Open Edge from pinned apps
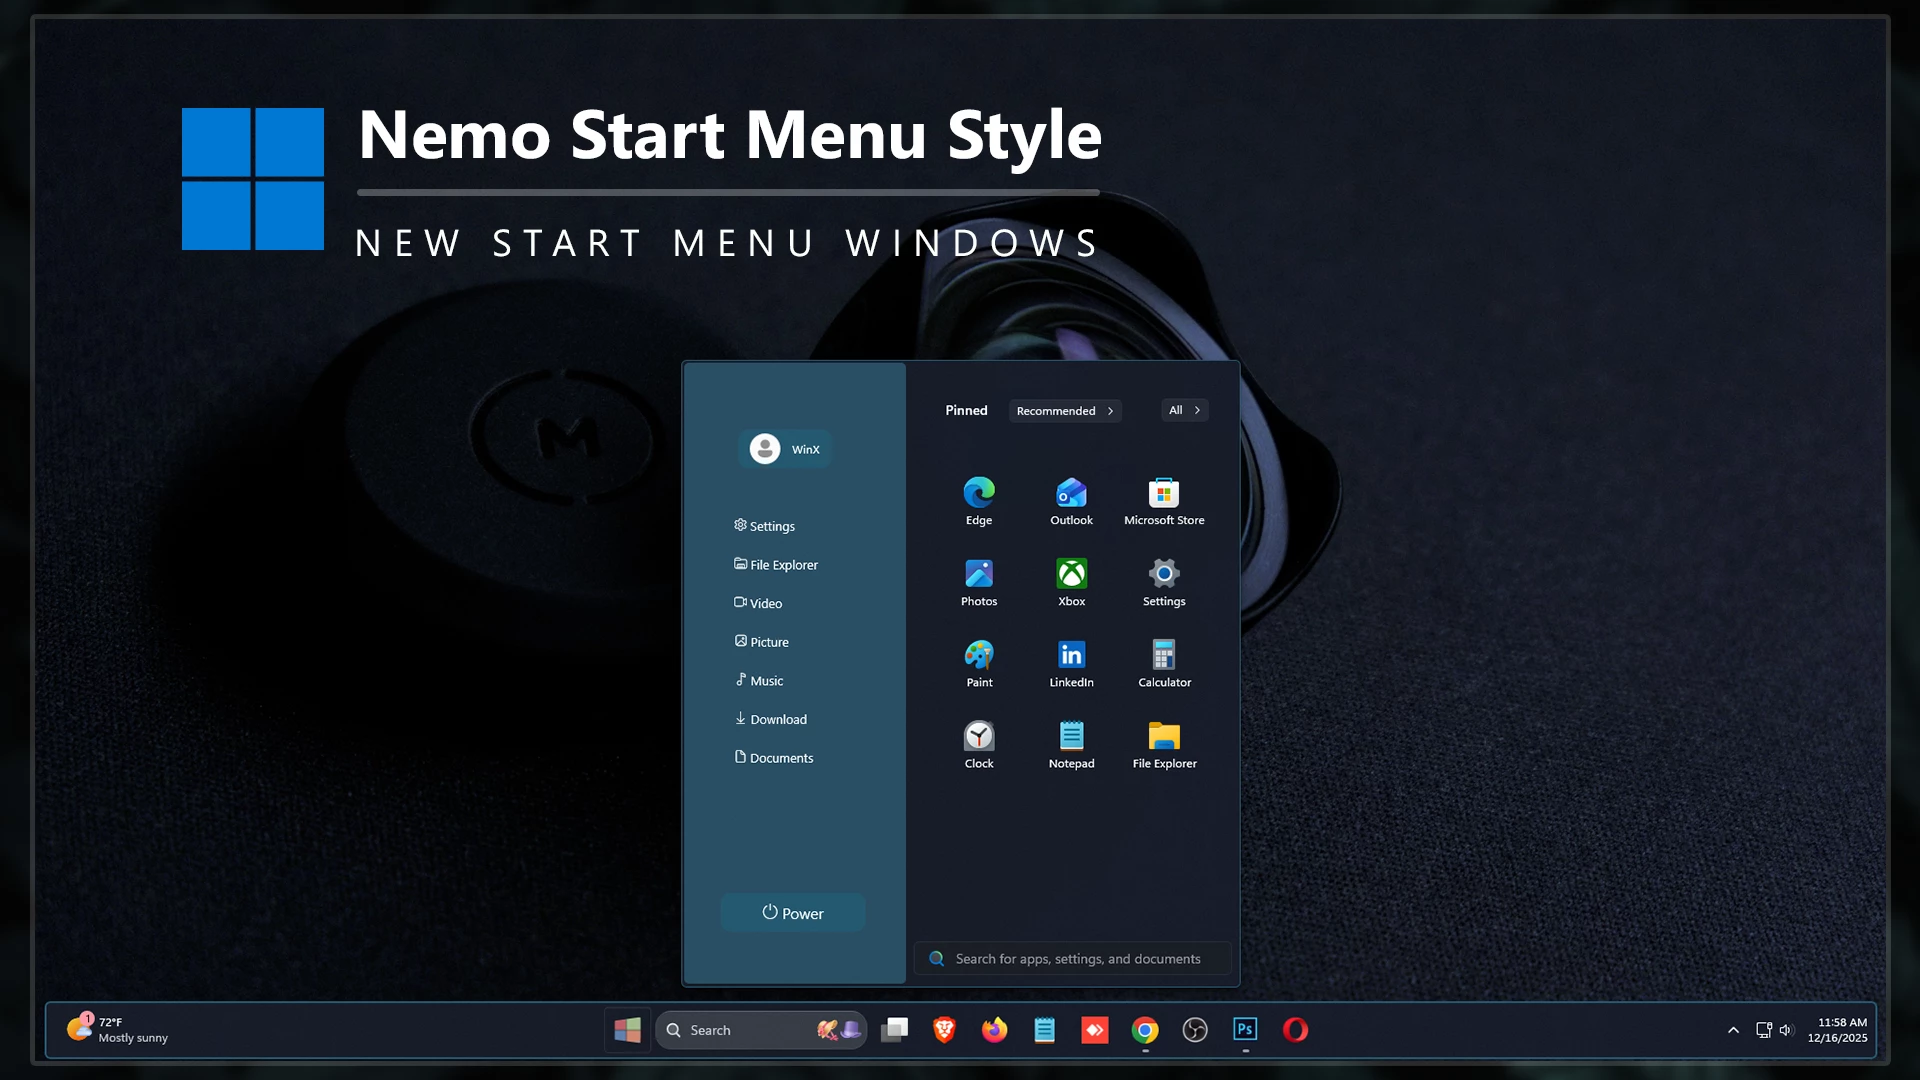This screenshot has height=1080, width=1920. point(979,501)
